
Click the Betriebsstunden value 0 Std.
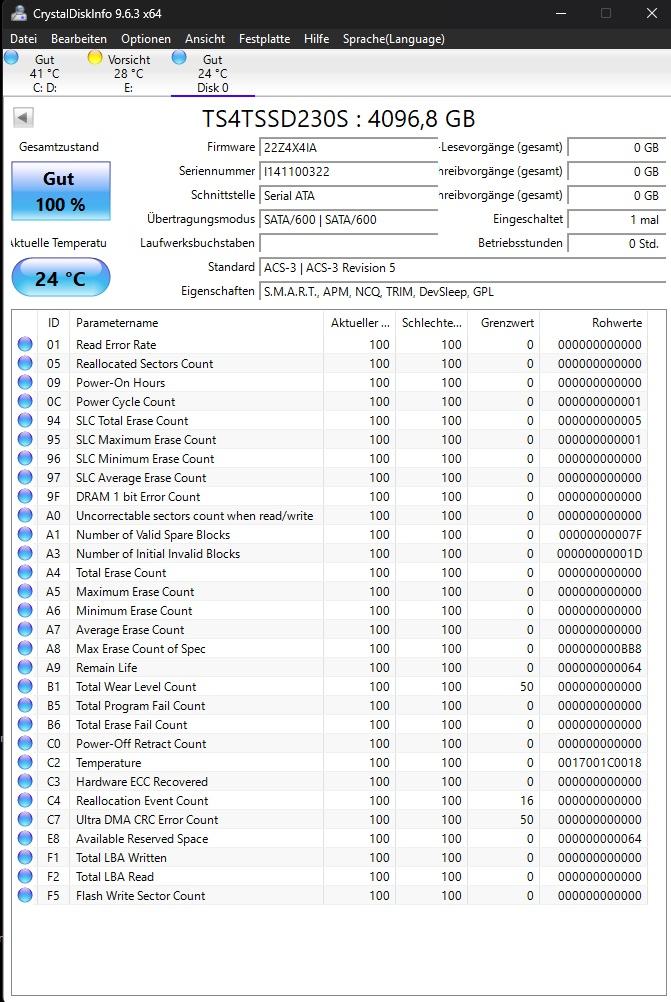pyautogui.click(x=617, y=243)
